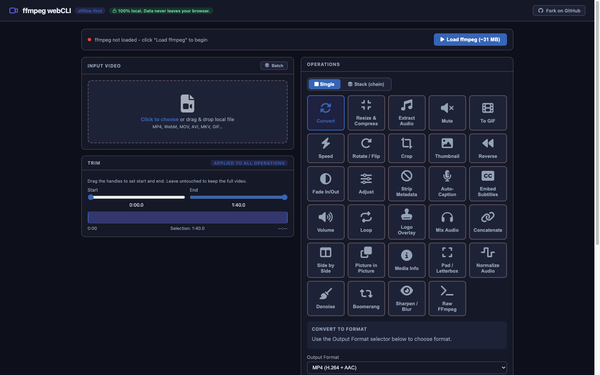Select the Convert operation
The image size is (600, 375).
[x=326, y=113]
